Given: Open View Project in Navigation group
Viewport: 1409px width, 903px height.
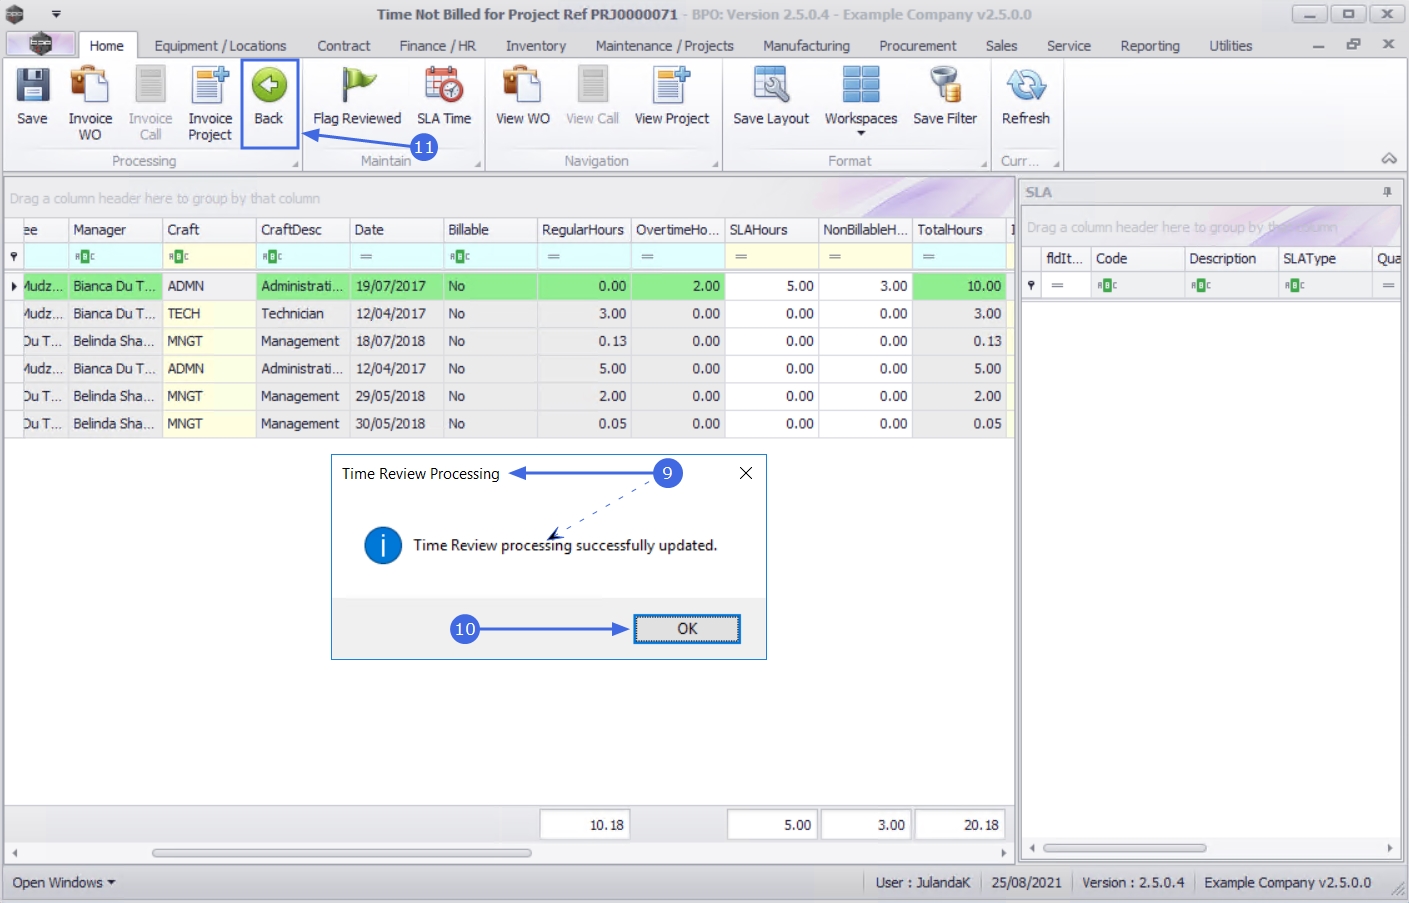Looking at the screenshot, I should (672, 97).
